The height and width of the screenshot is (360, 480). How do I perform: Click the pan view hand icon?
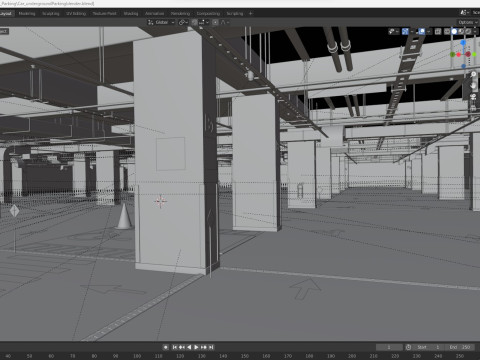(474, 85)
